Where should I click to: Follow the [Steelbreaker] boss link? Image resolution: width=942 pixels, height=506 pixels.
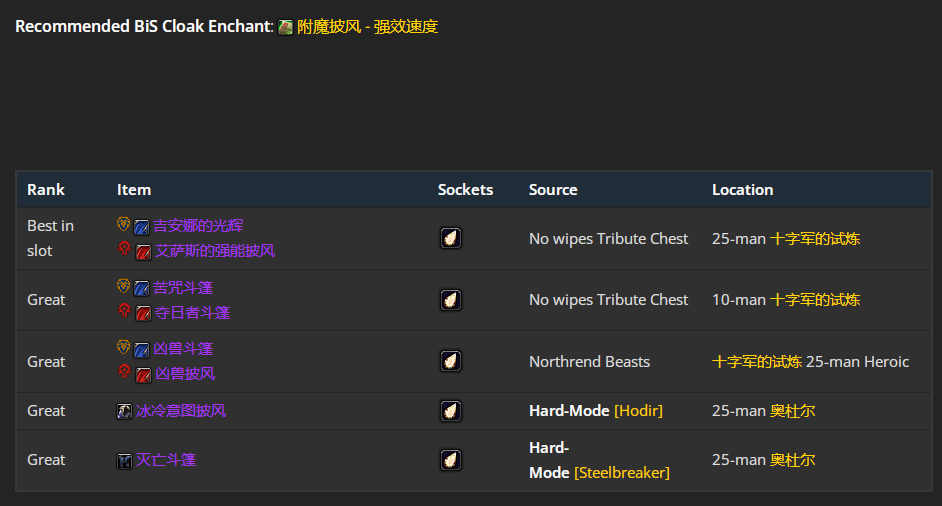coord(622,472)
